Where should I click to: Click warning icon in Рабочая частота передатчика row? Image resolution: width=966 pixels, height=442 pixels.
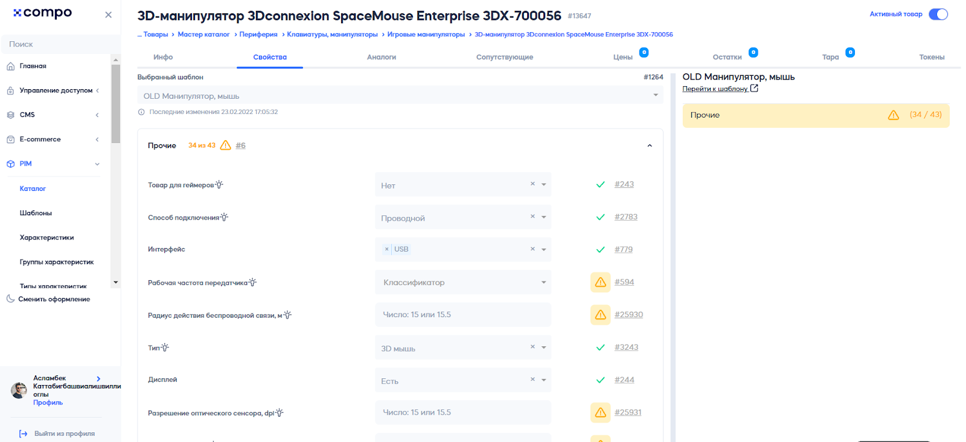[600, 282]
